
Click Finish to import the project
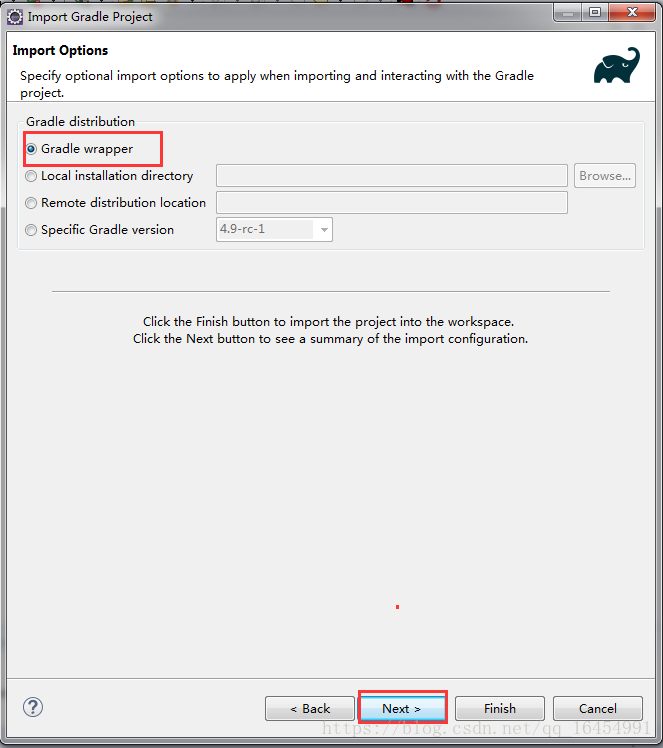[x=500, y=708]
